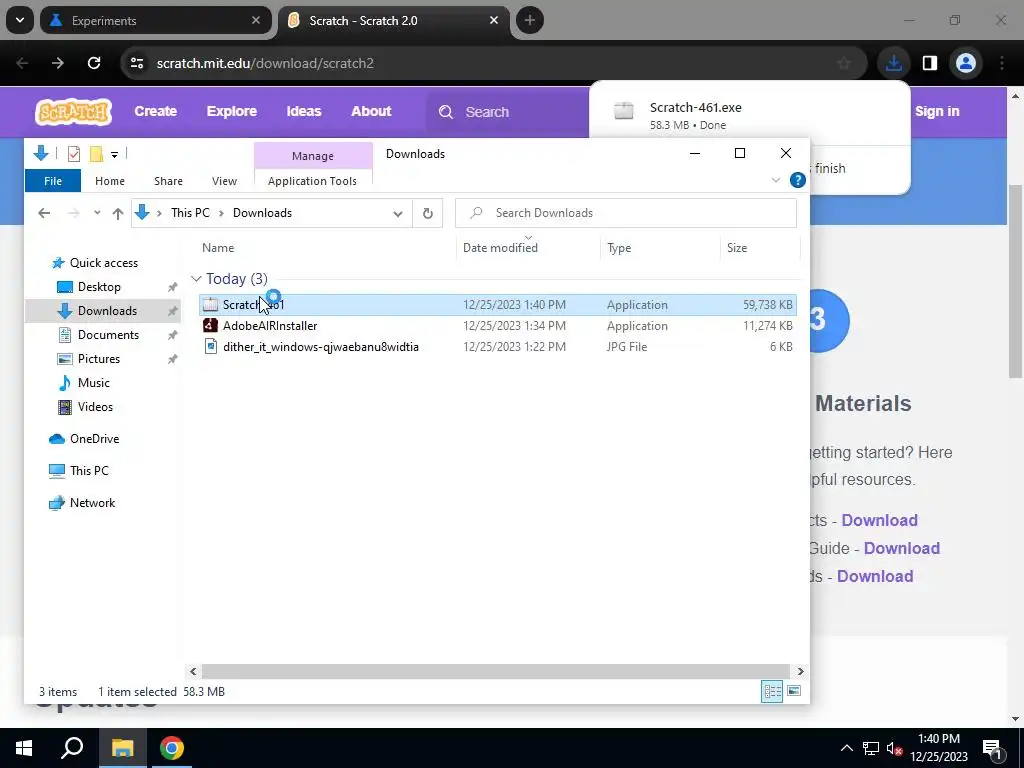This screenshot has width=1024, height=768.
Task: Open Pictures in navigation pane
Action: point(99,359)
